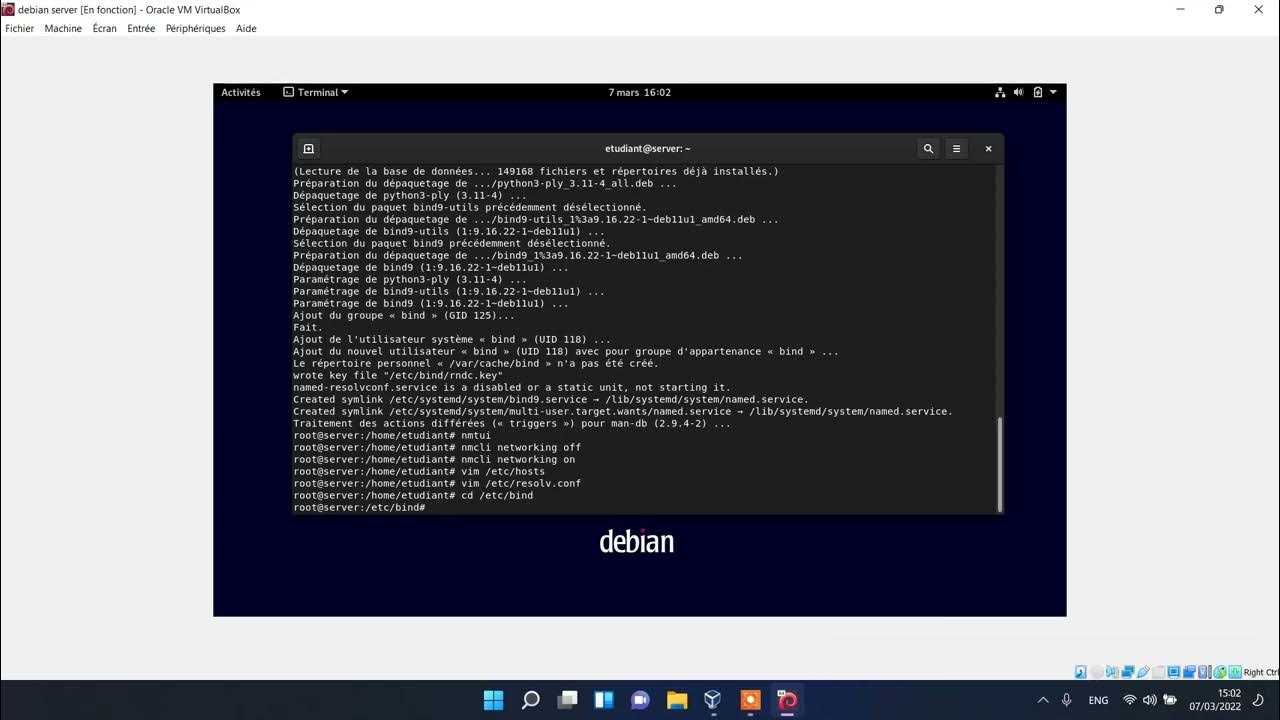Screen dimensions: 1280x720
Task: Open the orange app on taskbar
Action: coord(750,700)
